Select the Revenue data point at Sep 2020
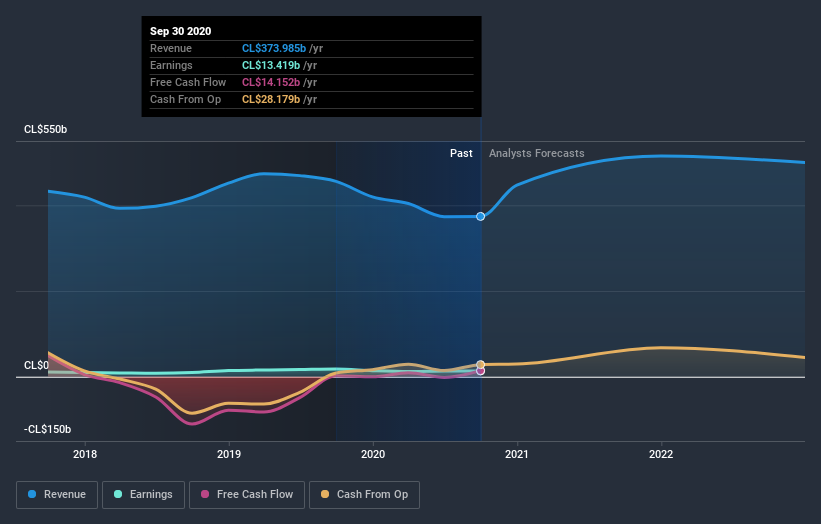This screenshot has height=524, width=821. pyautogui.click(x=480, y=216)
